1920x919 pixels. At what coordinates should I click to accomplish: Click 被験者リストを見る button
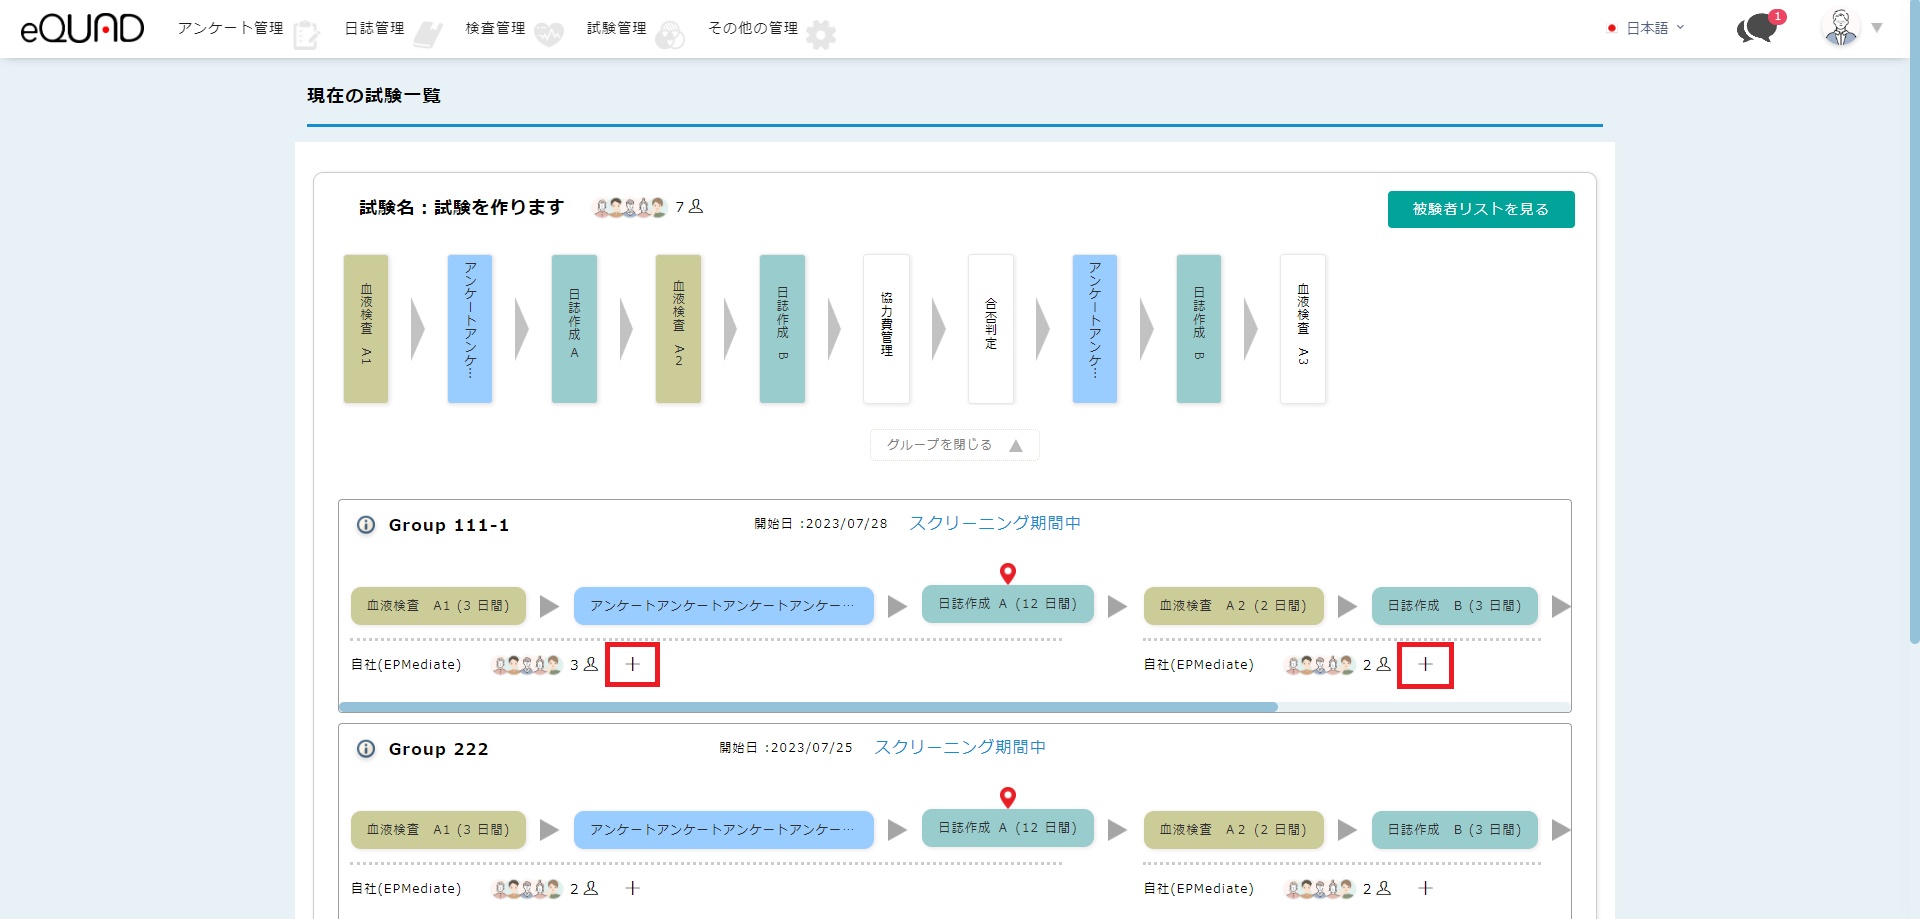tap(1480, 209)
